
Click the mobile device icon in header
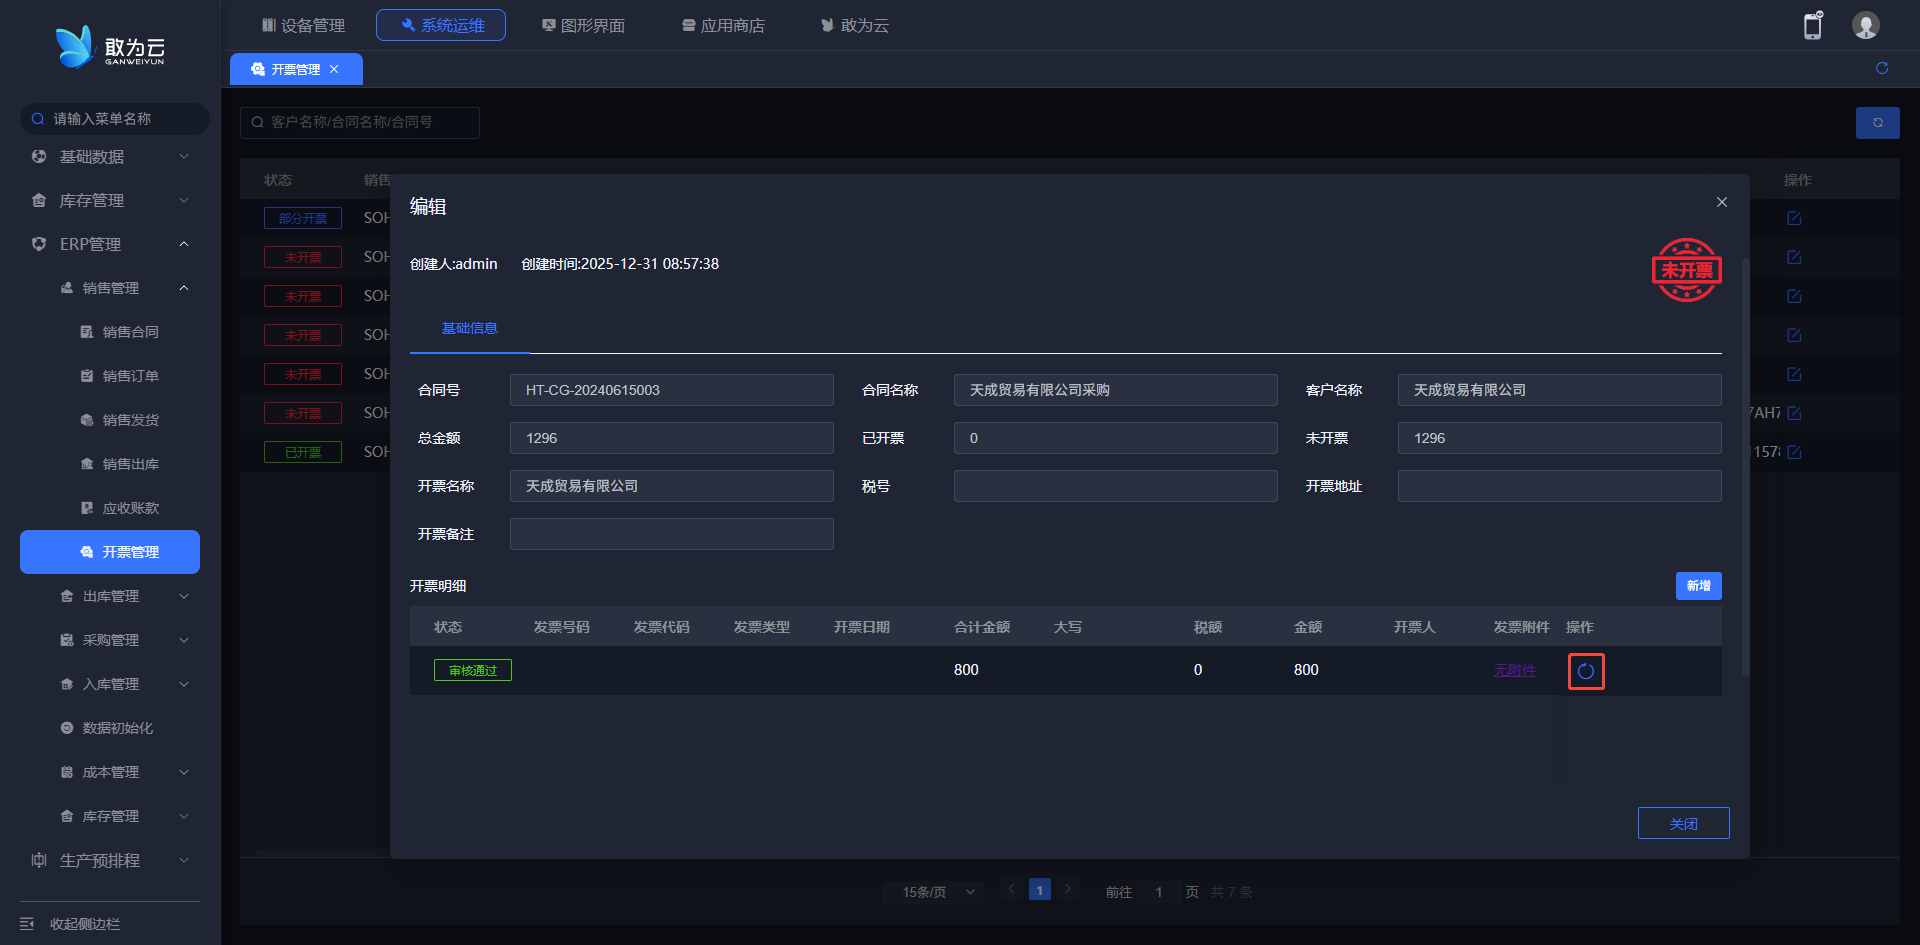pos(1812,26)
